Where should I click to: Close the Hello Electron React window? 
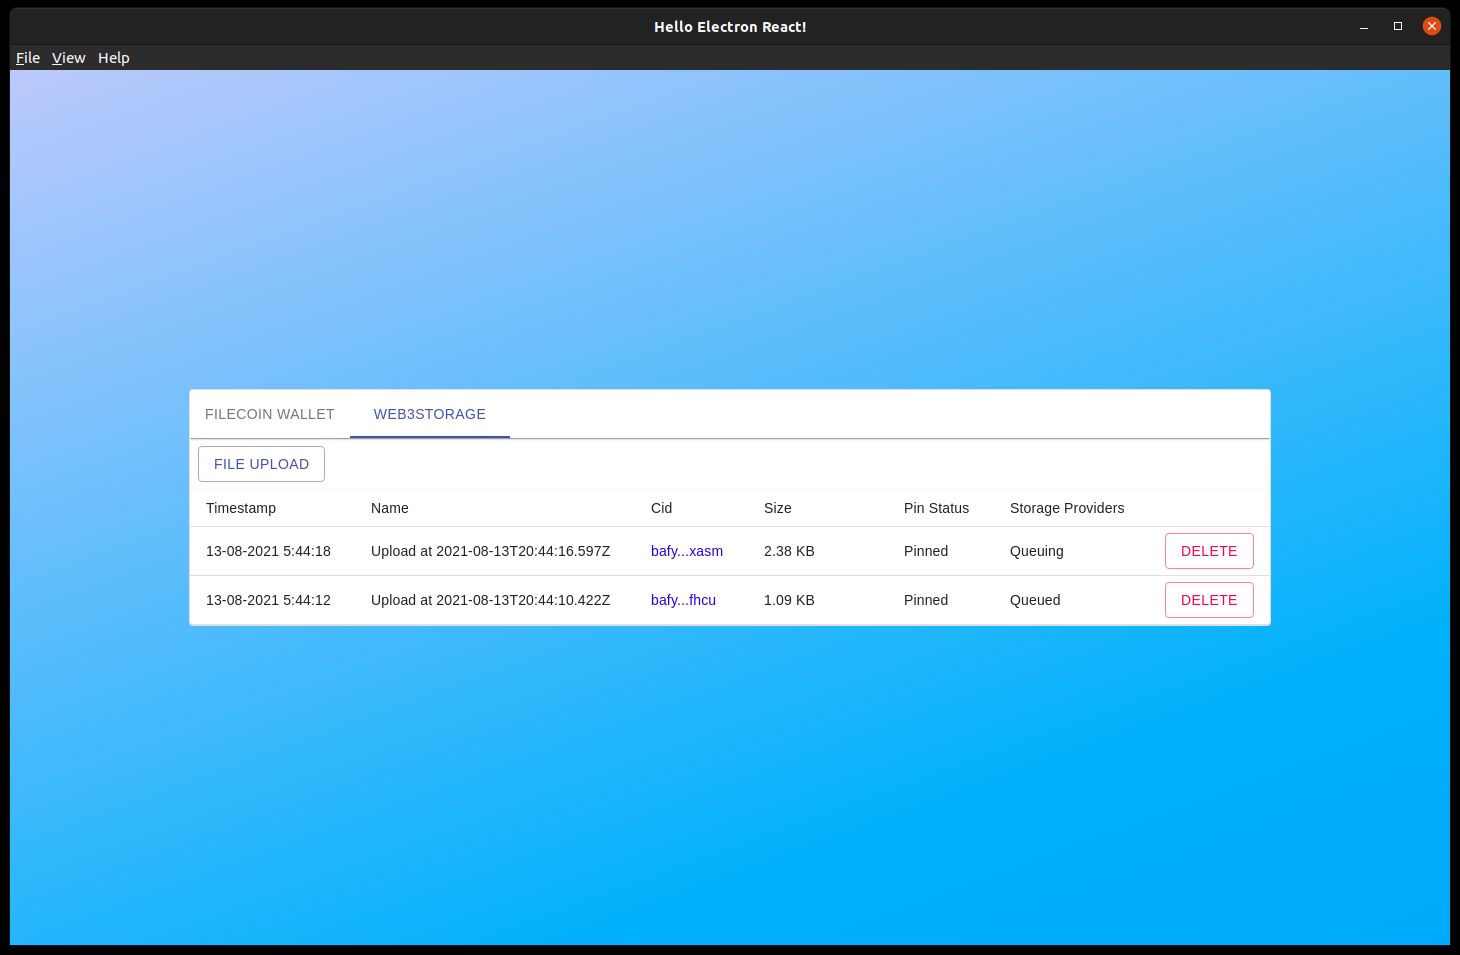pos(1432,27)
